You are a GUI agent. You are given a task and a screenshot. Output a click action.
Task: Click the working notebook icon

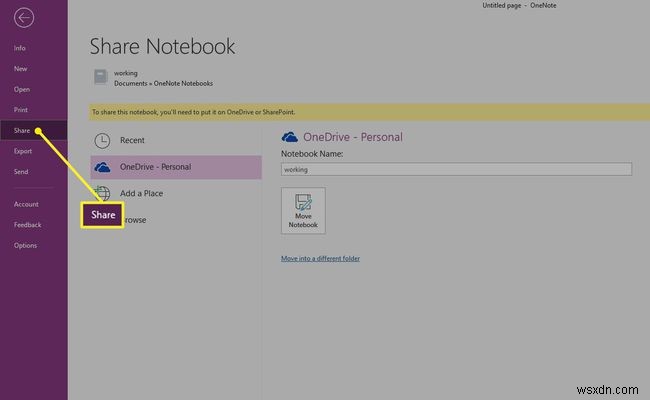(101, 77)
